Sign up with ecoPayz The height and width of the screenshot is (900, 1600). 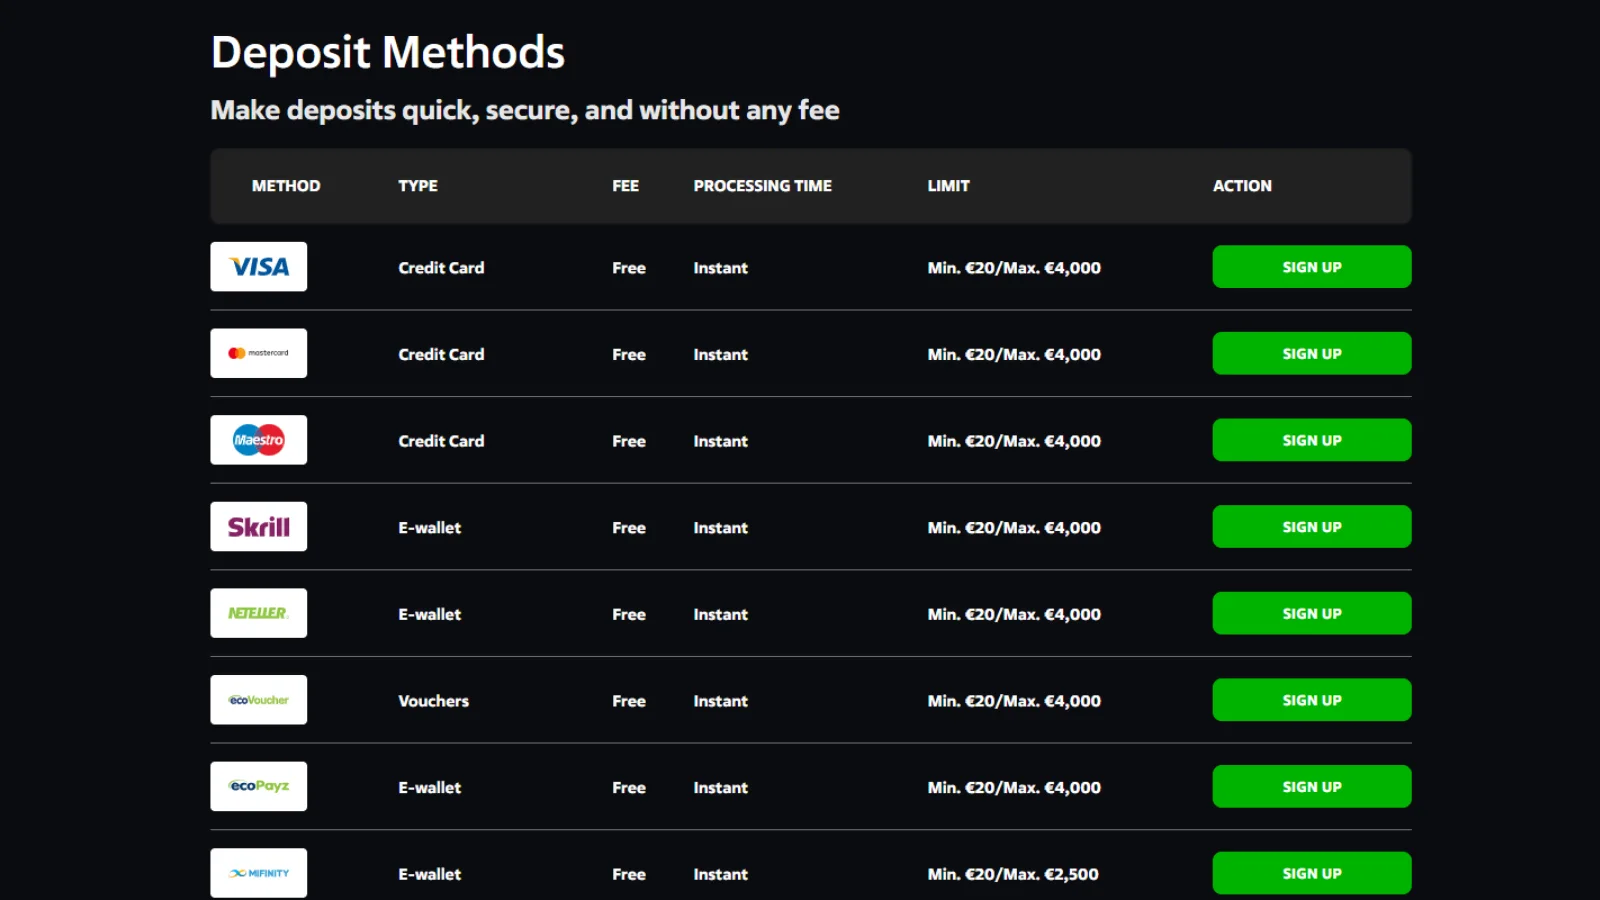pos(1312,786)
